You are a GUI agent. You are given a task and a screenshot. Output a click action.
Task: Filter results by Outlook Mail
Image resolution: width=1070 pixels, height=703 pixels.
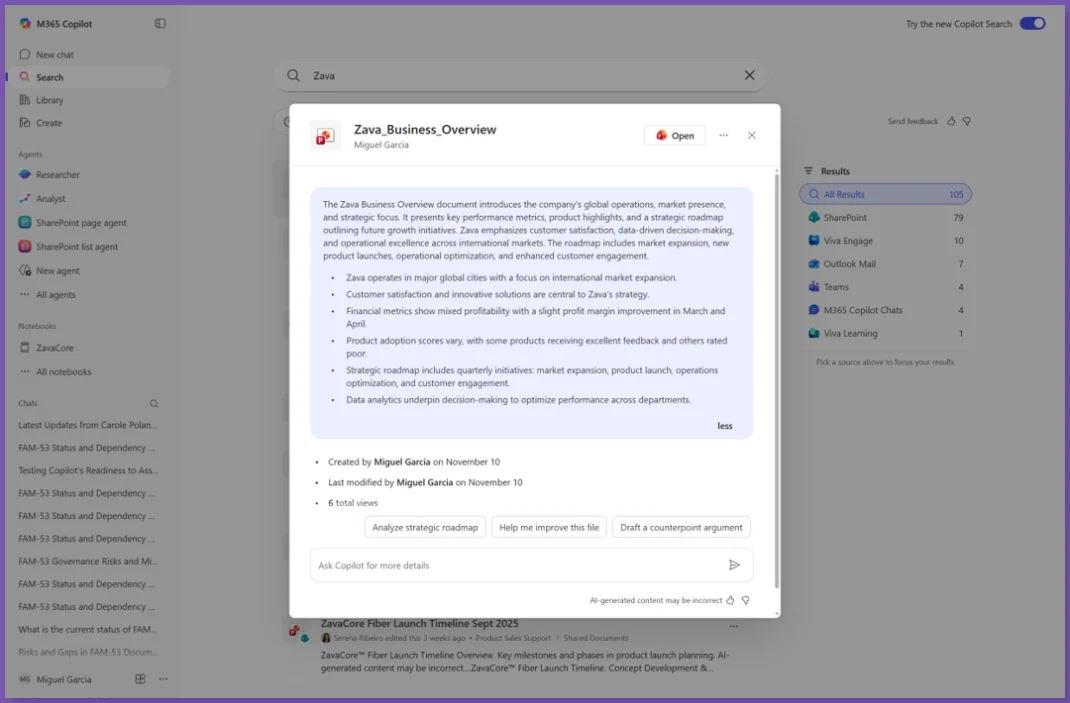[x=849, y=264]
